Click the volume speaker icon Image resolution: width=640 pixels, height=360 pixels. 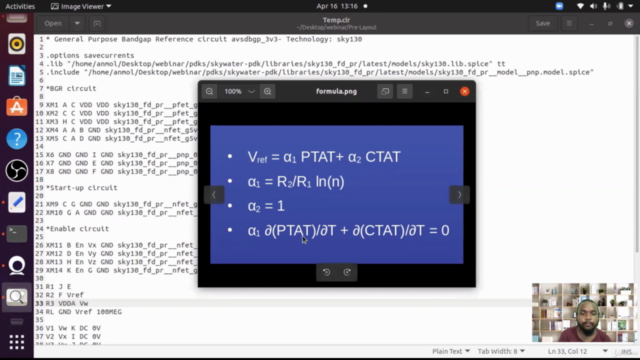593,6
